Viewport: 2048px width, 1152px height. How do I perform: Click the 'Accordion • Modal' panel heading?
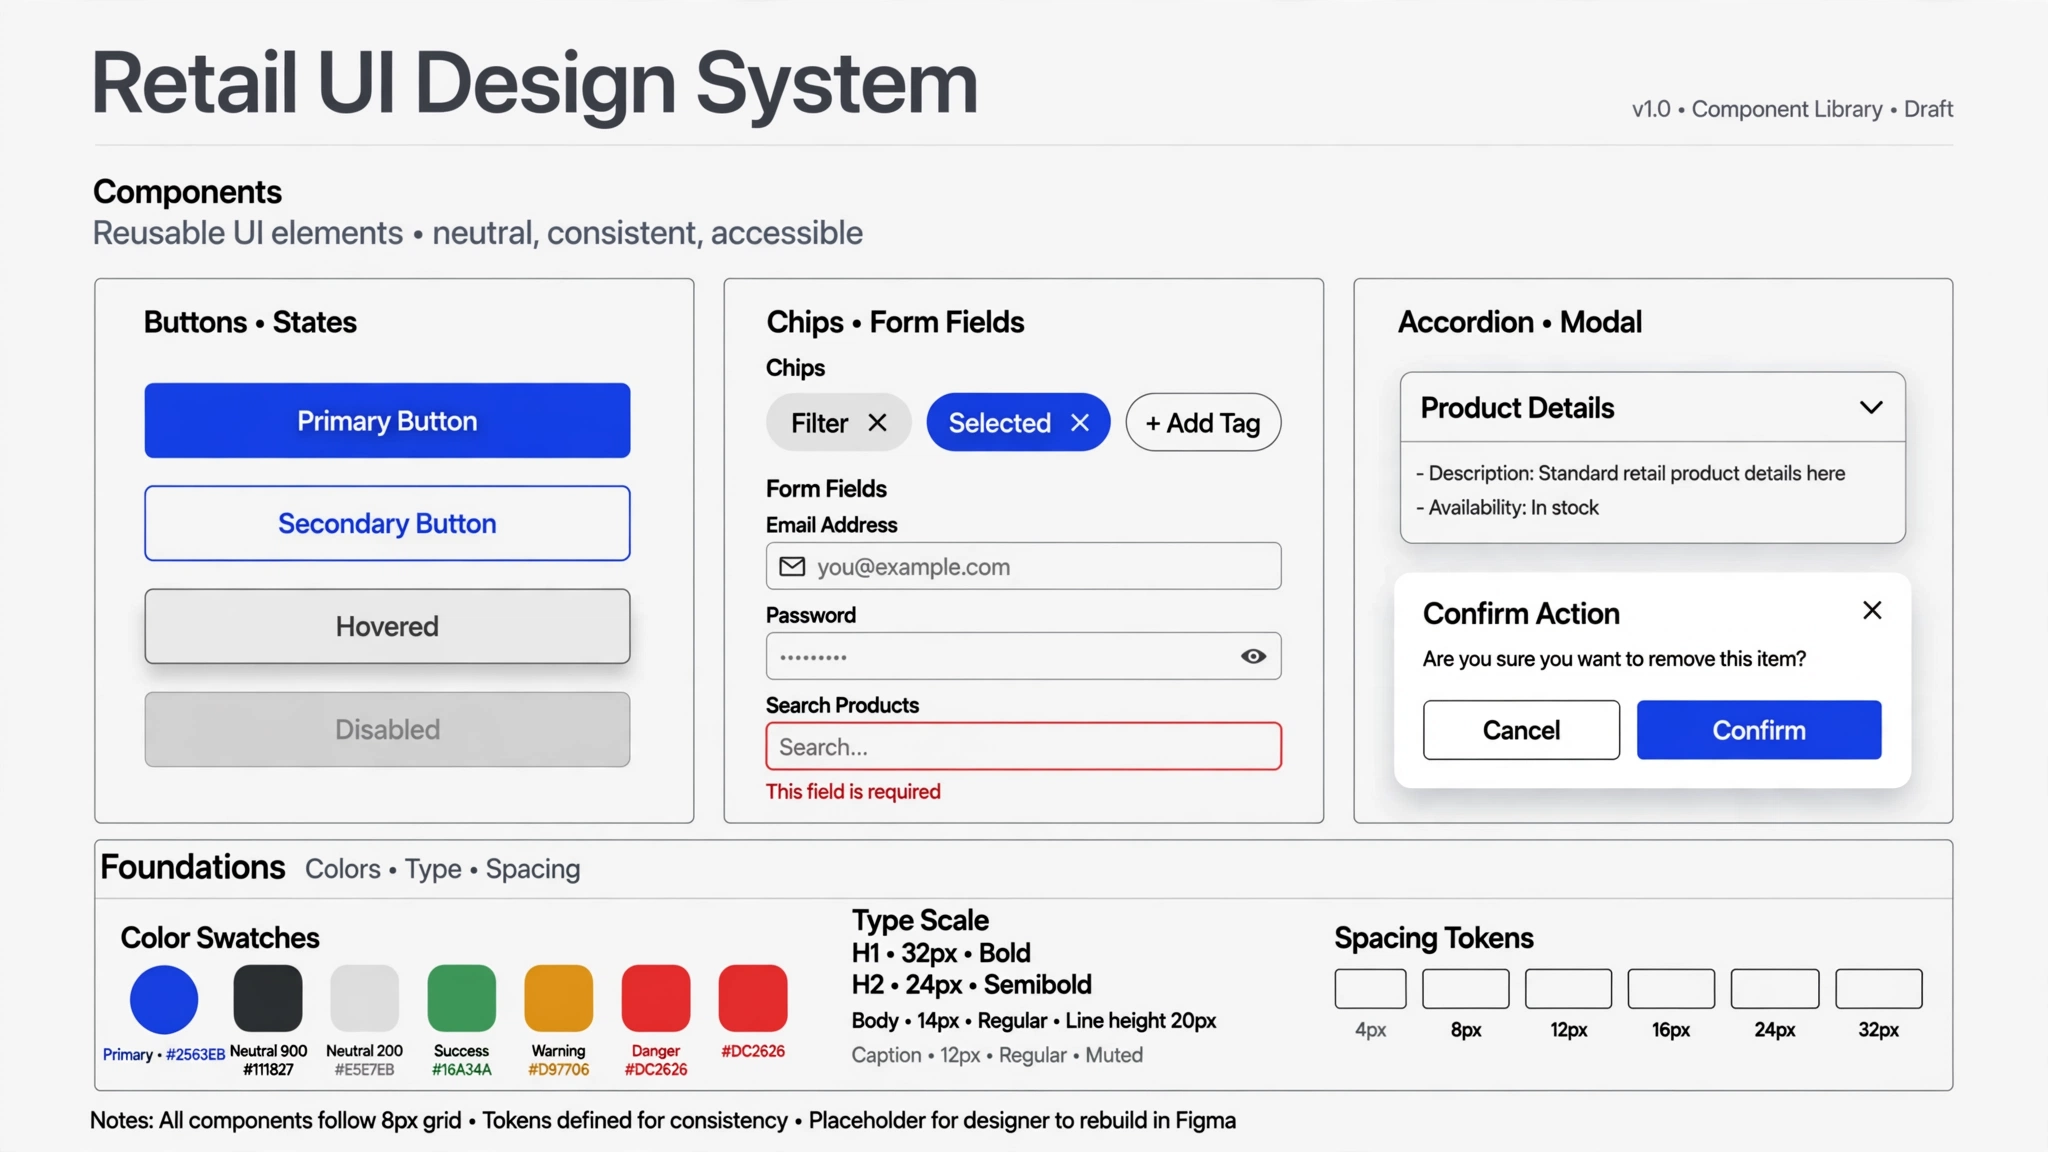[x=1520, y=322]
